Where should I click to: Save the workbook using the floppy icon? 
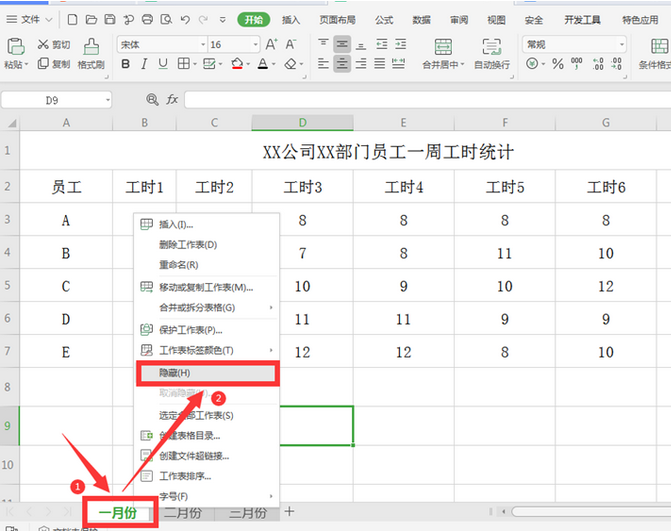[x=110, y=19]
